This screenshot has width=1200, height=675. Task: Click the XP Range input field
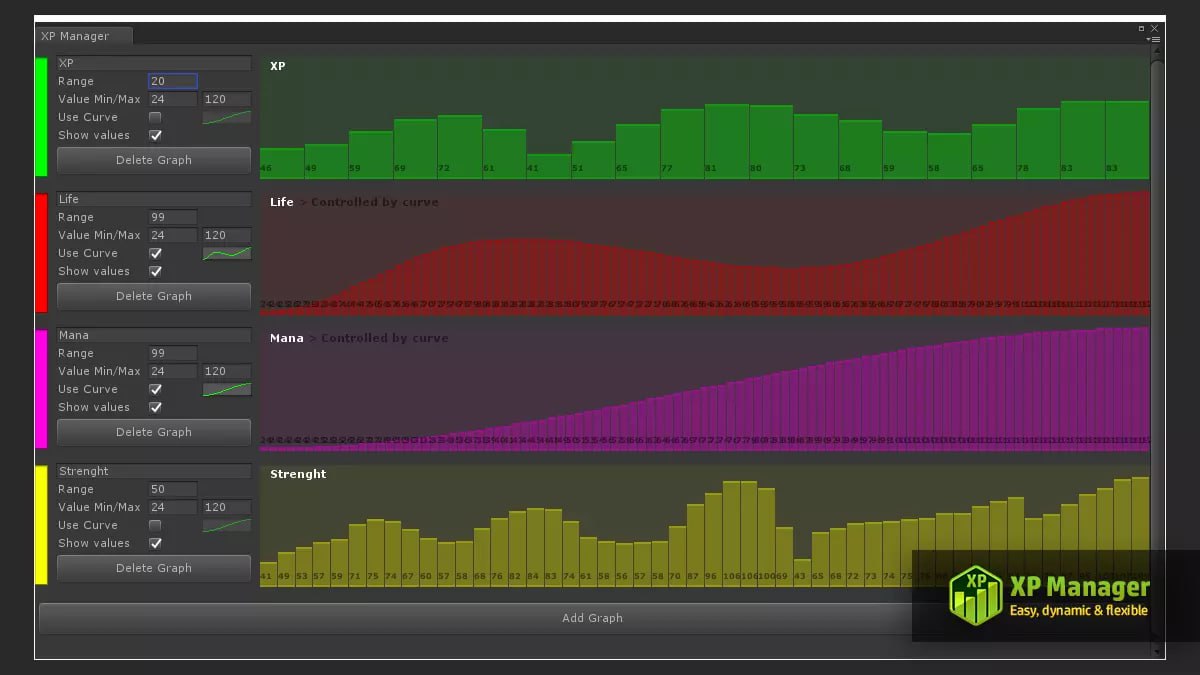(x=173, y=81)
